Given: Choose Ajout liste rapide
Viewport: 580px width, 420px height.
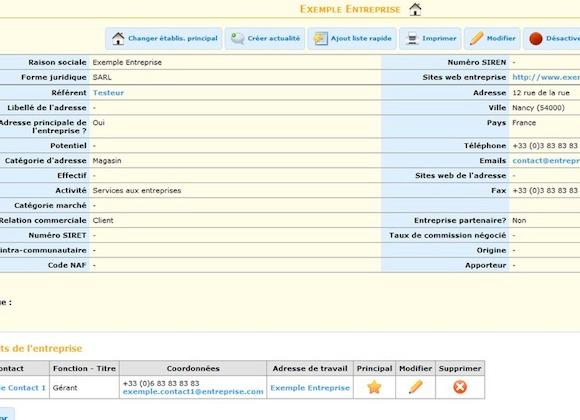Looking at the screenshot, I should (352, 38).
